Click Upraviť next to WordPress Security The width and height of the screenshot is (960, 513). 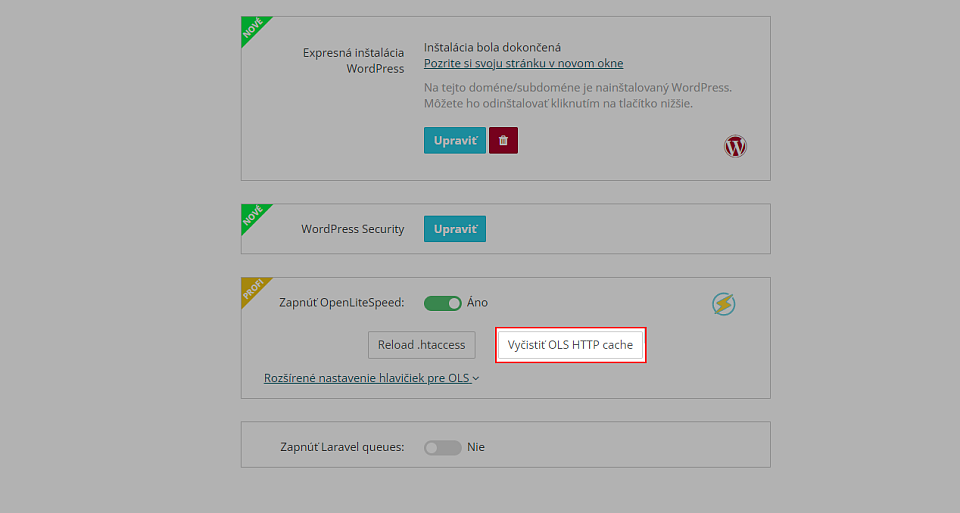pyautogui.click(x=455, y=229)
